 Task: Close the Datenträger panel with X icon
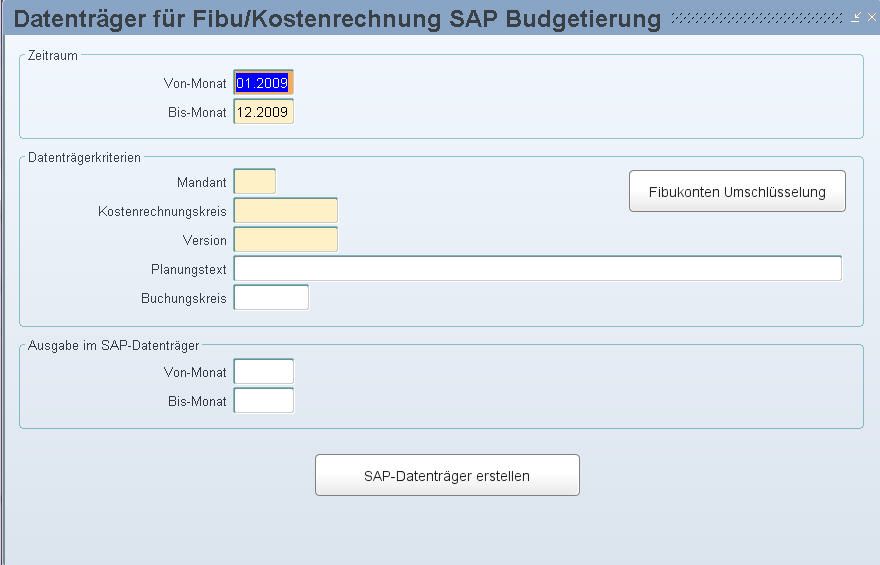click(x=870, y=18)
